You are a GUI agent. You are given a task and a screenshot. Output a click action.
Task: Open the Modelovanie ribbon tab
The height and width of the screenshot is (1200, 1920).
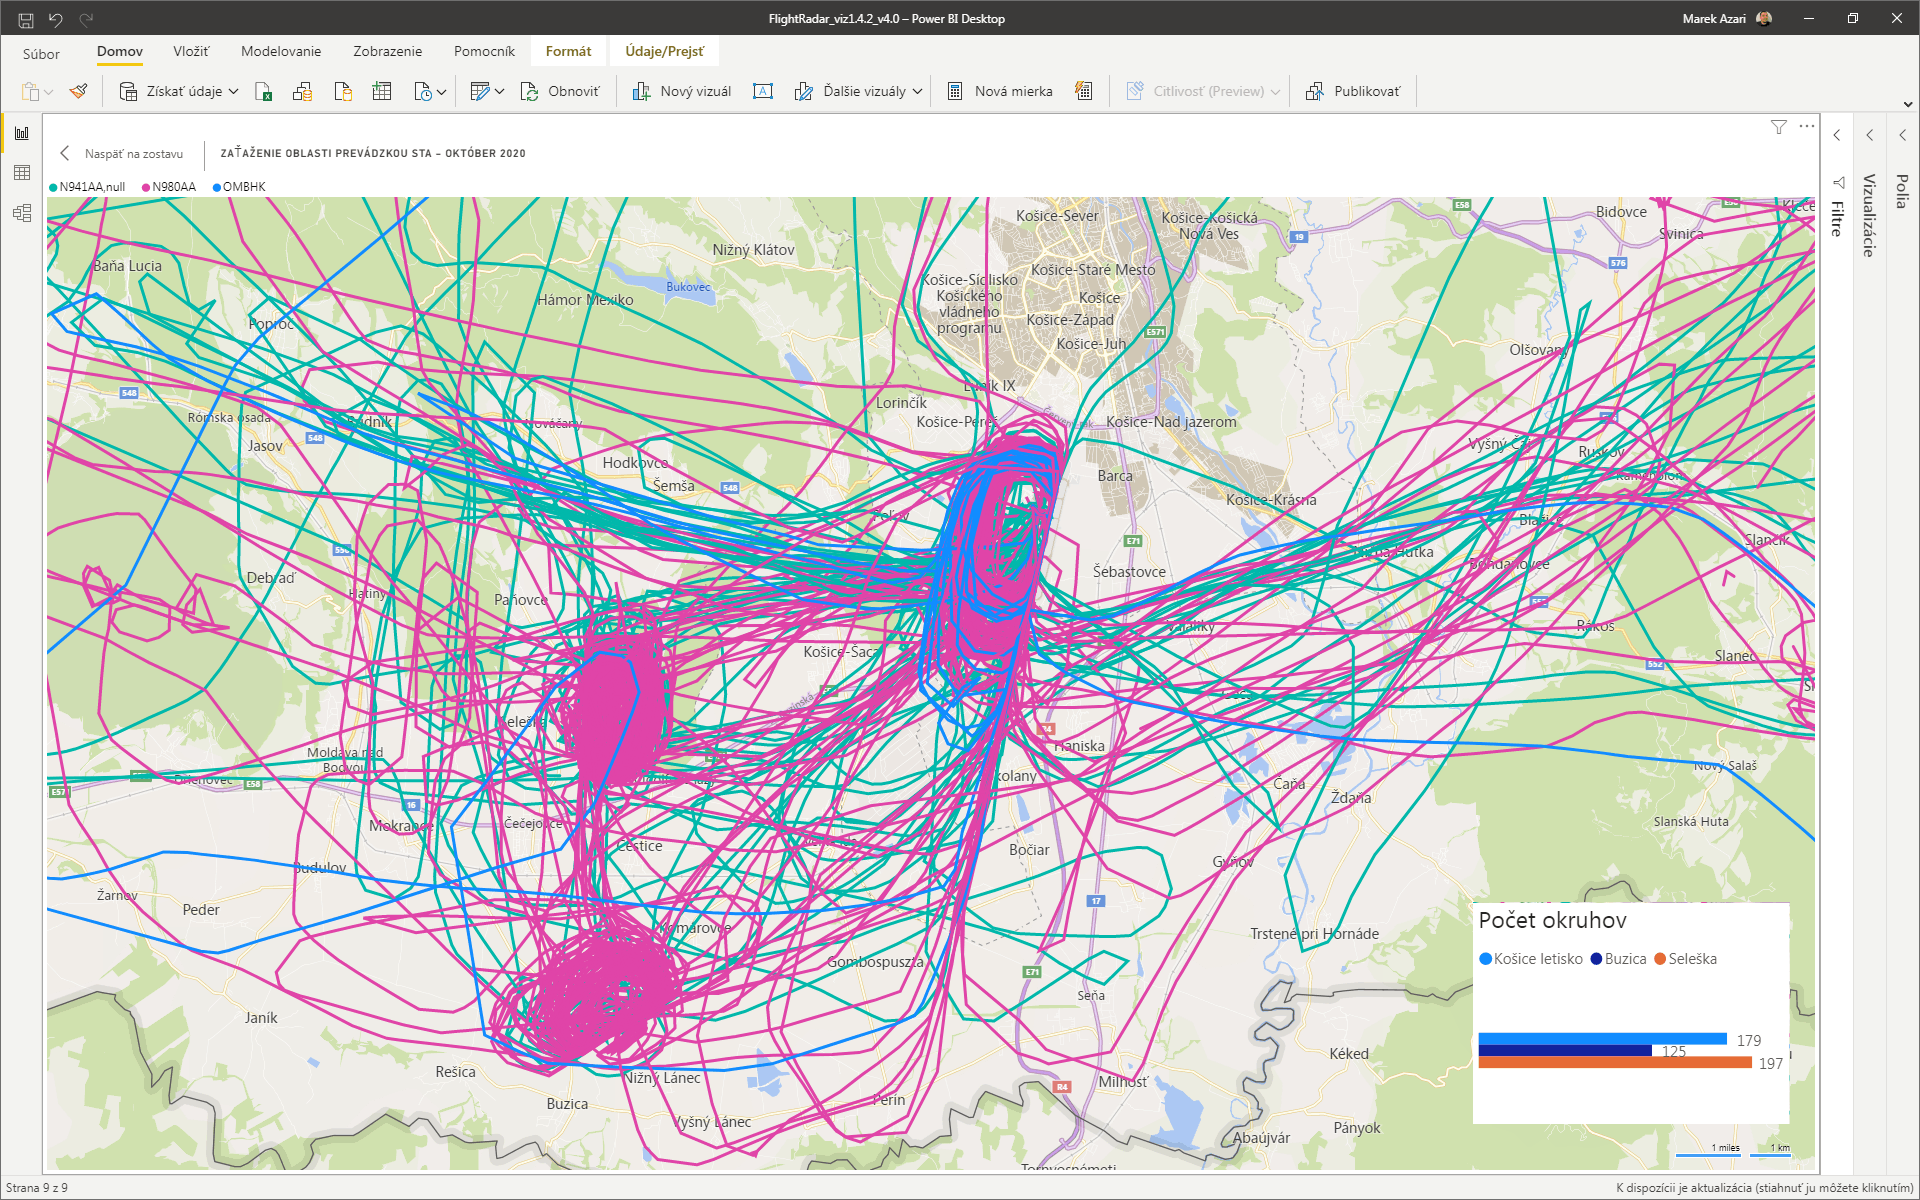[281, 51]
